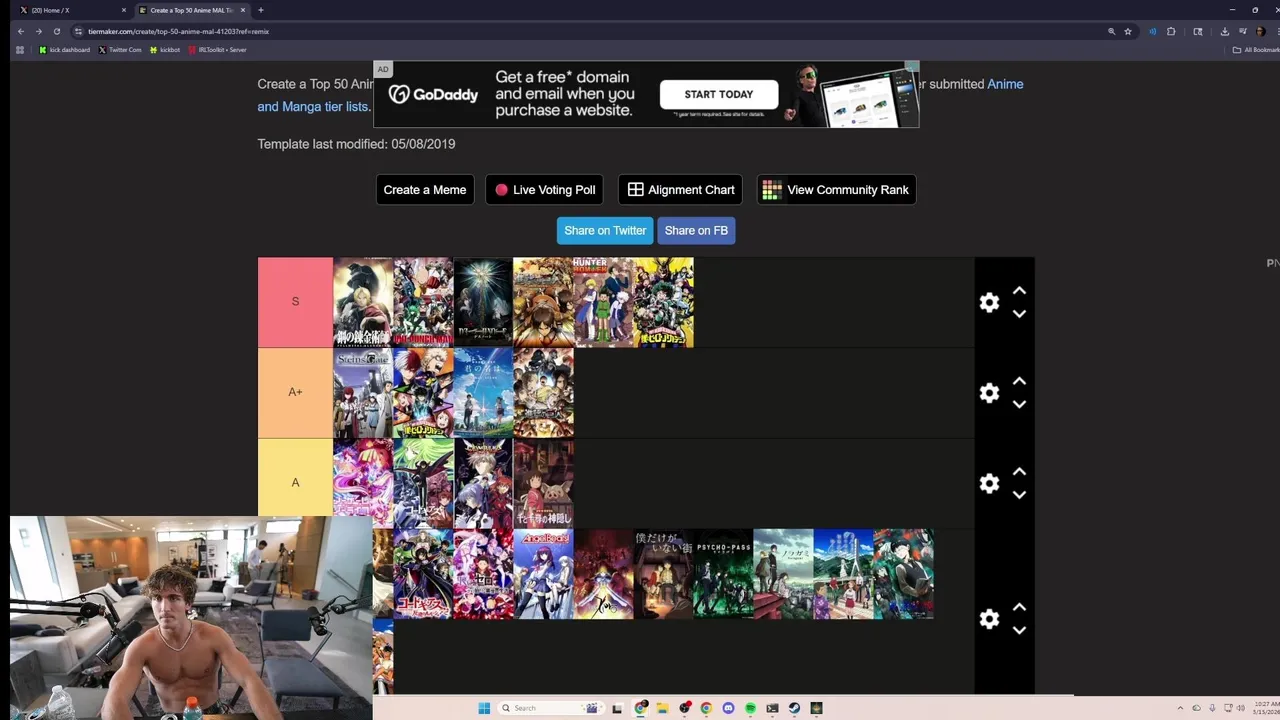Select the Steins;Gate poster in A+ tier
Image resolution: width=1280 pixels, height=720 pixels.
(x=363, y=393)
